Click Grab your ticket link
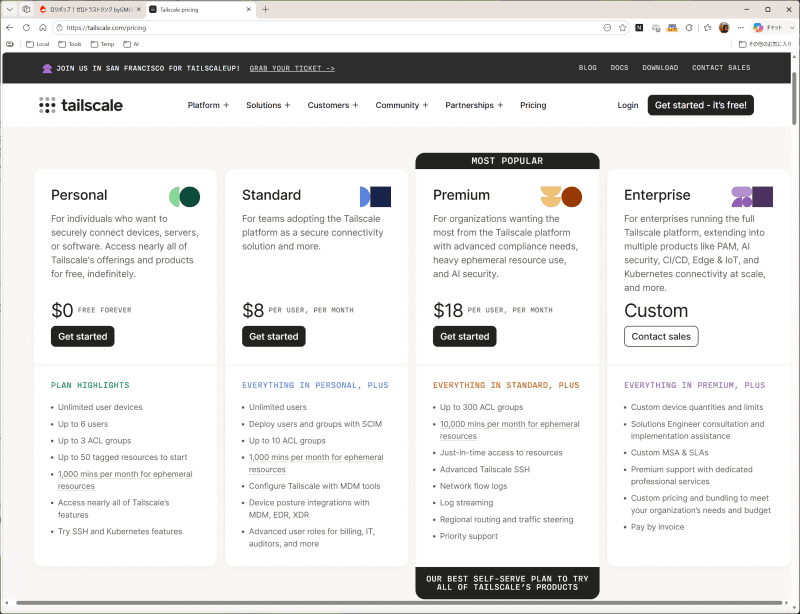800x614 pixels. [292, 68]
